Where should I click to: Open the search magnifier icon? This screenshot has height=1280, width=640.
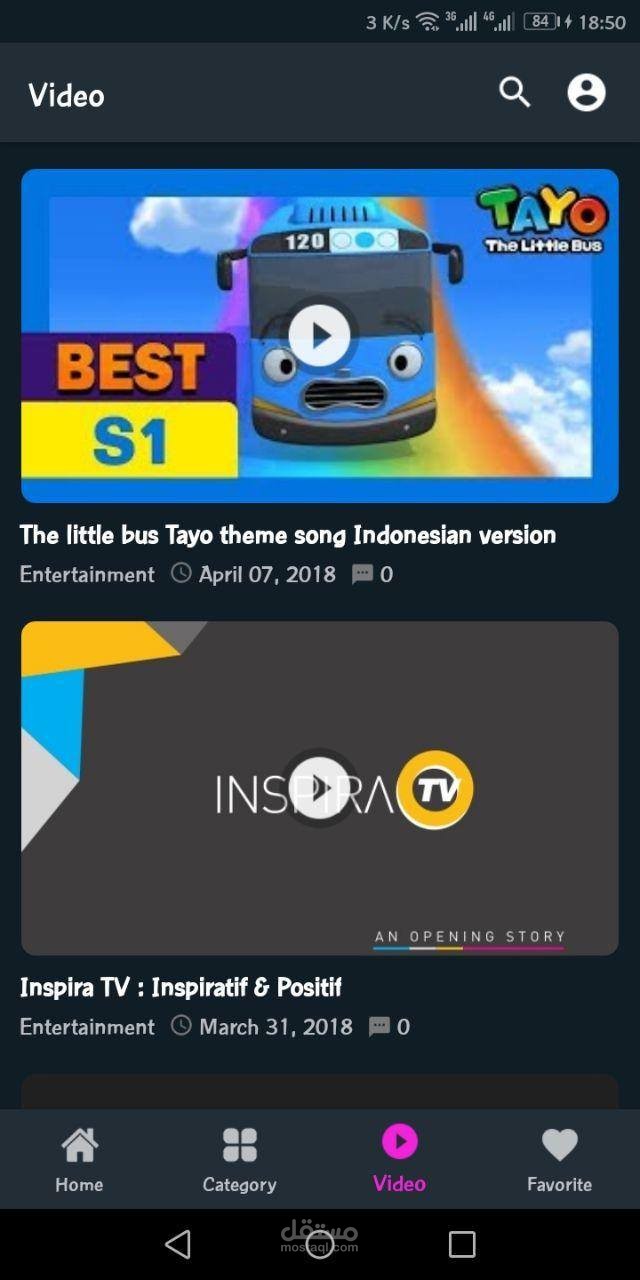tap(514, 93)
